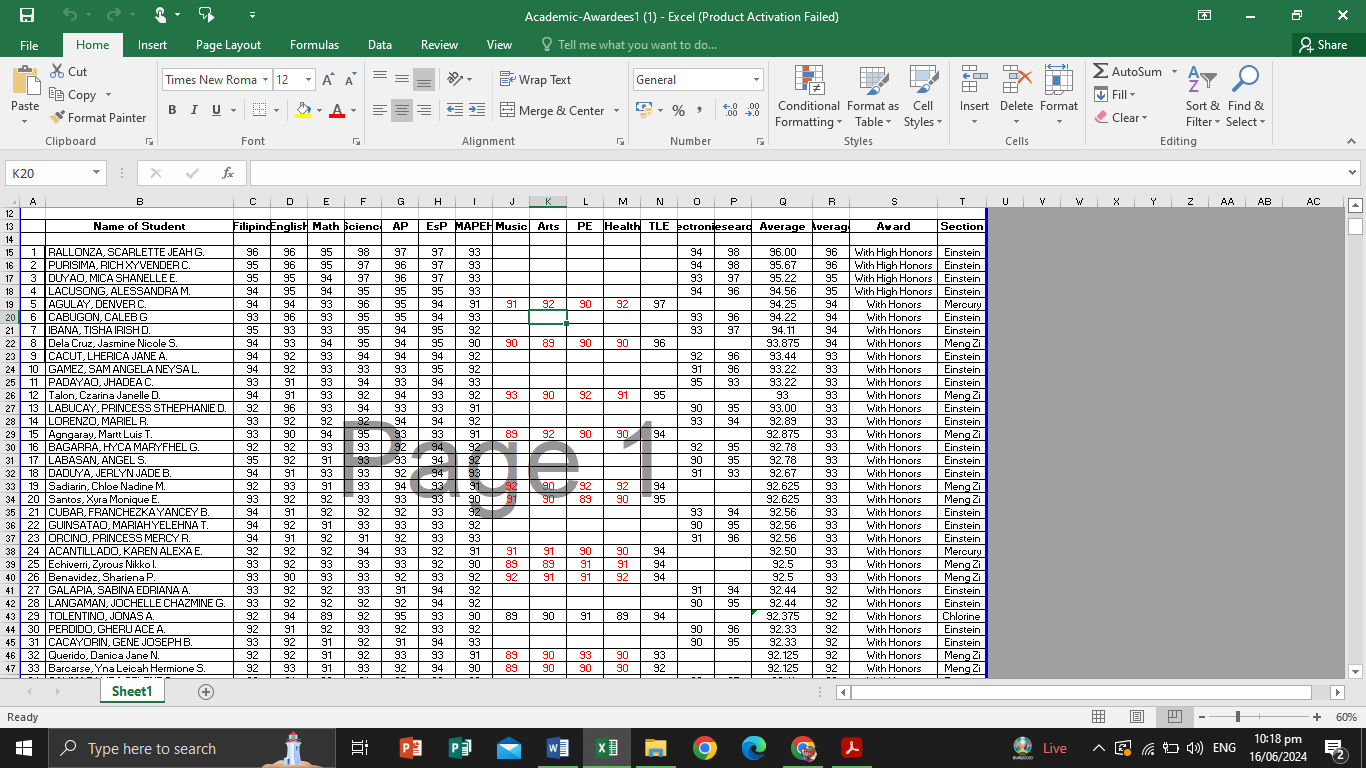Screen dimensions: 1366x768
Task: Increase the cell indent
Action: (475, 110)
